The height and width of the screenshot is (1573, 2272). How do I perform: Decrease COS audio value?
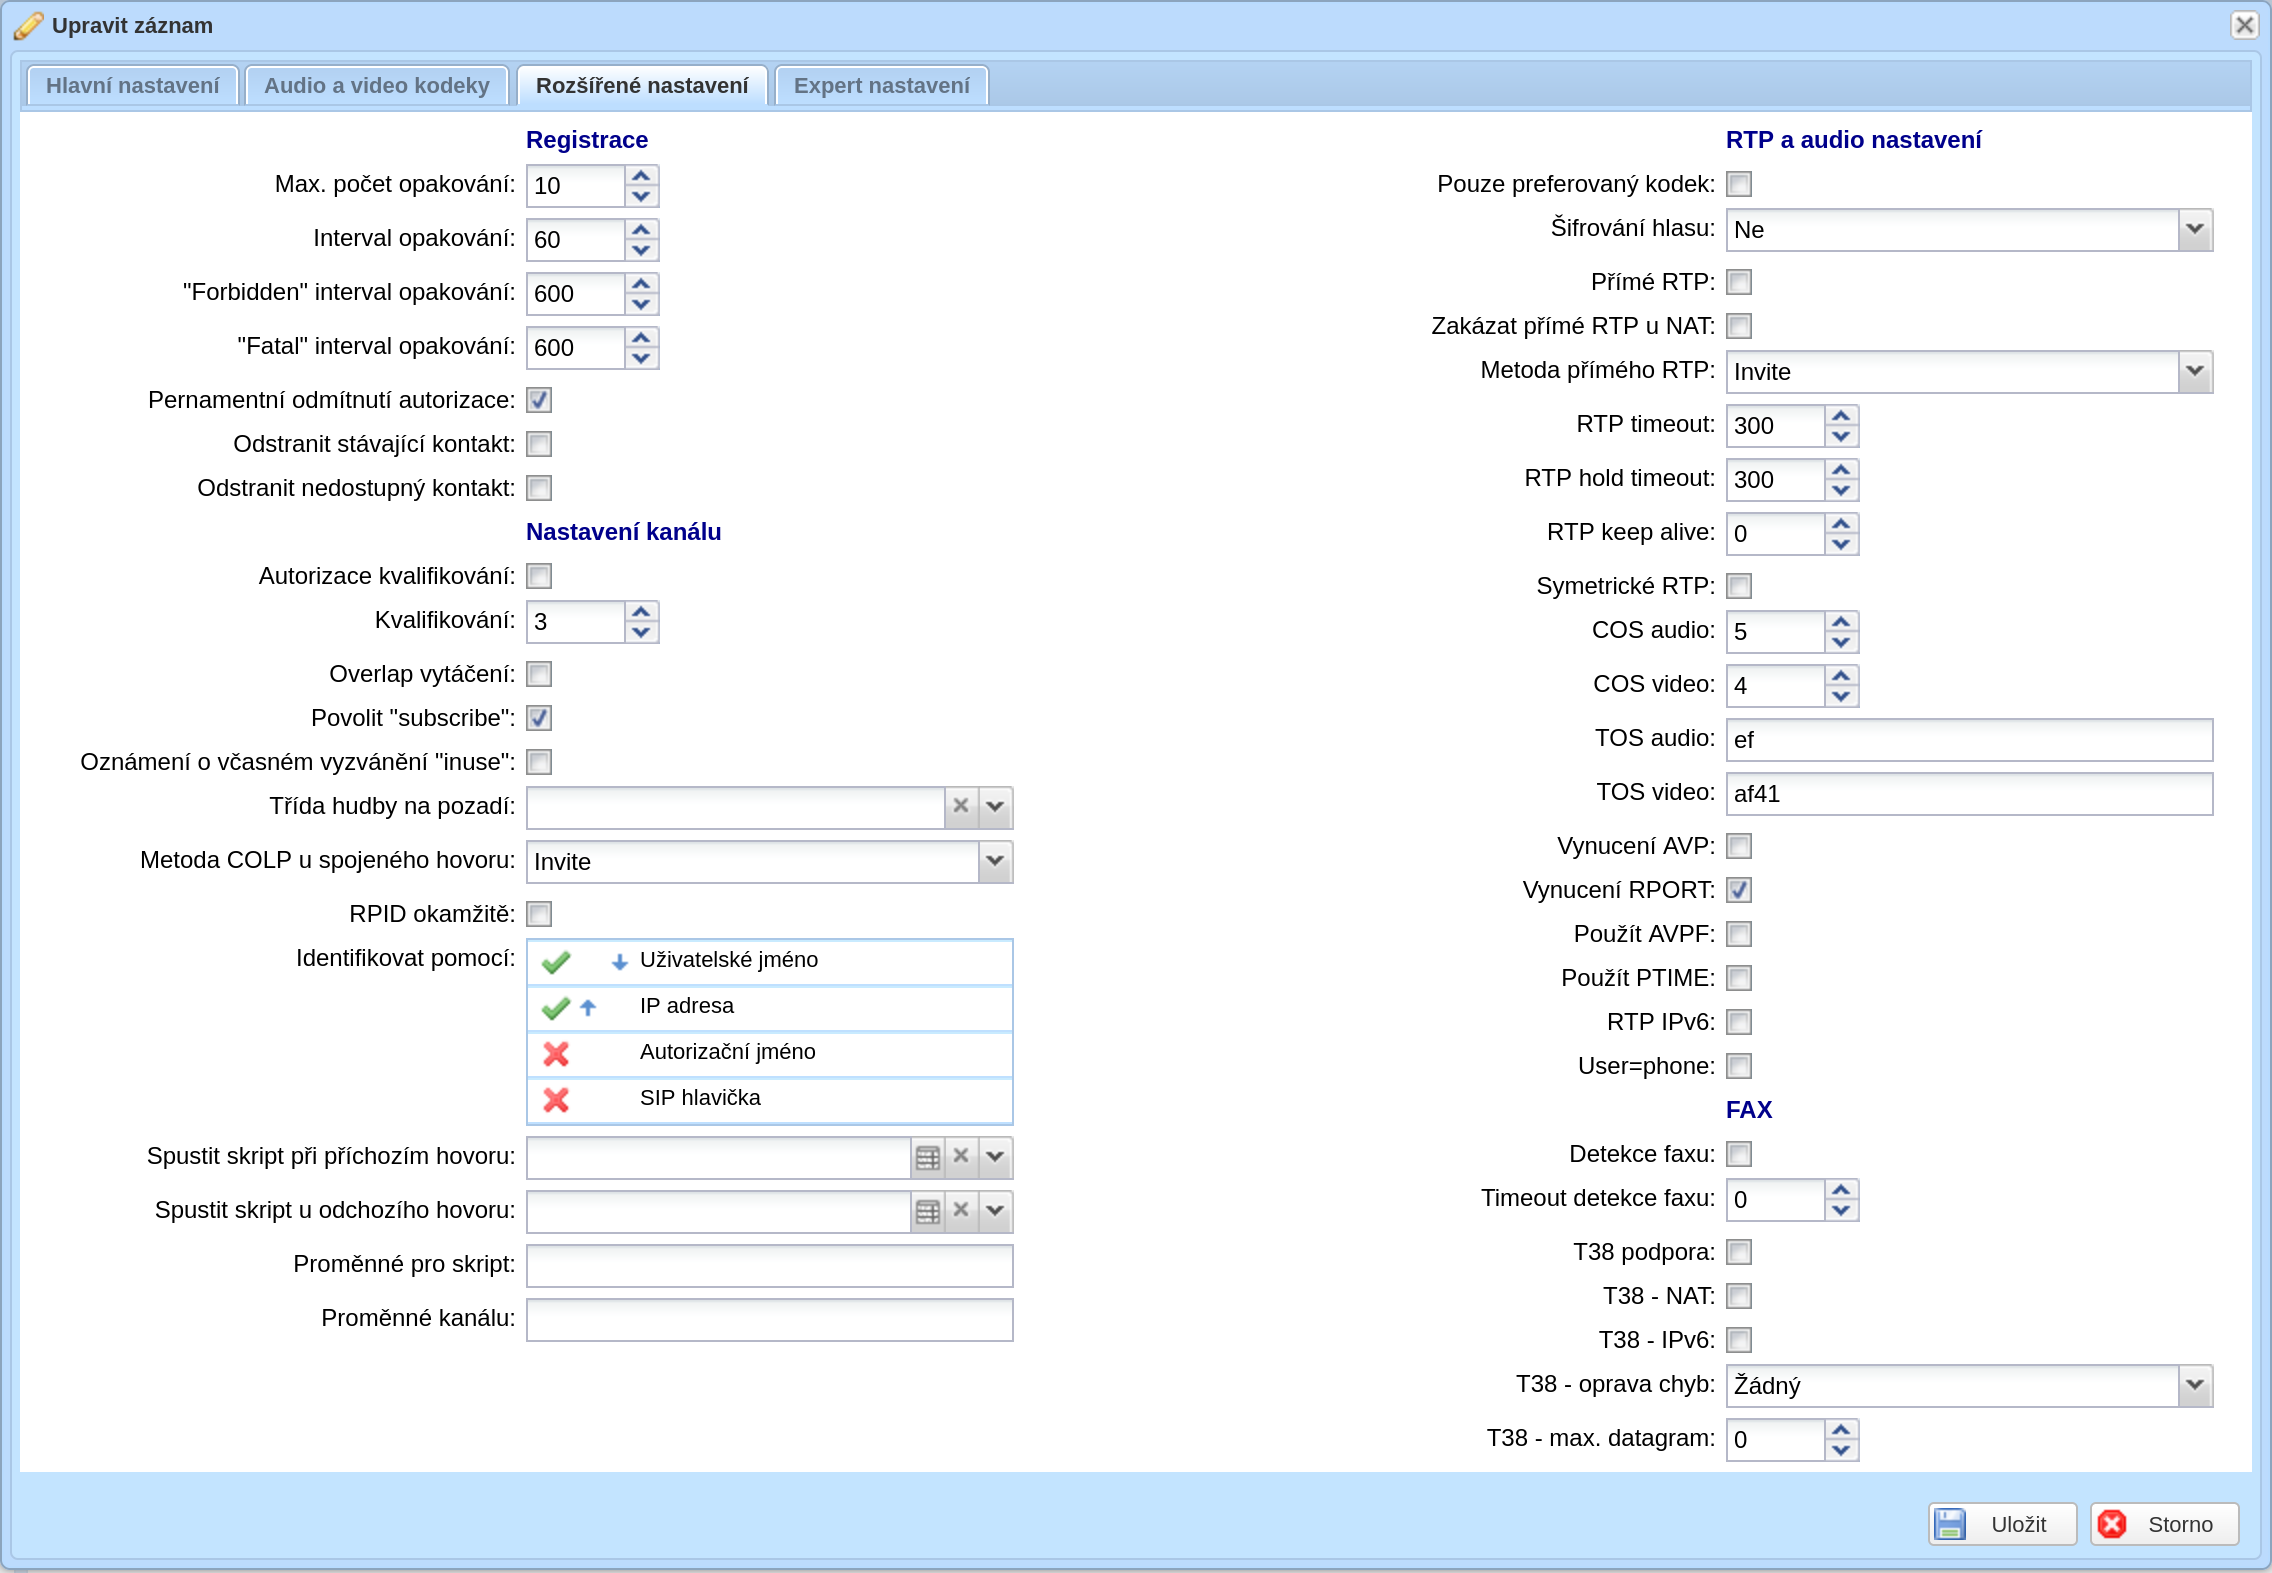1841,642
